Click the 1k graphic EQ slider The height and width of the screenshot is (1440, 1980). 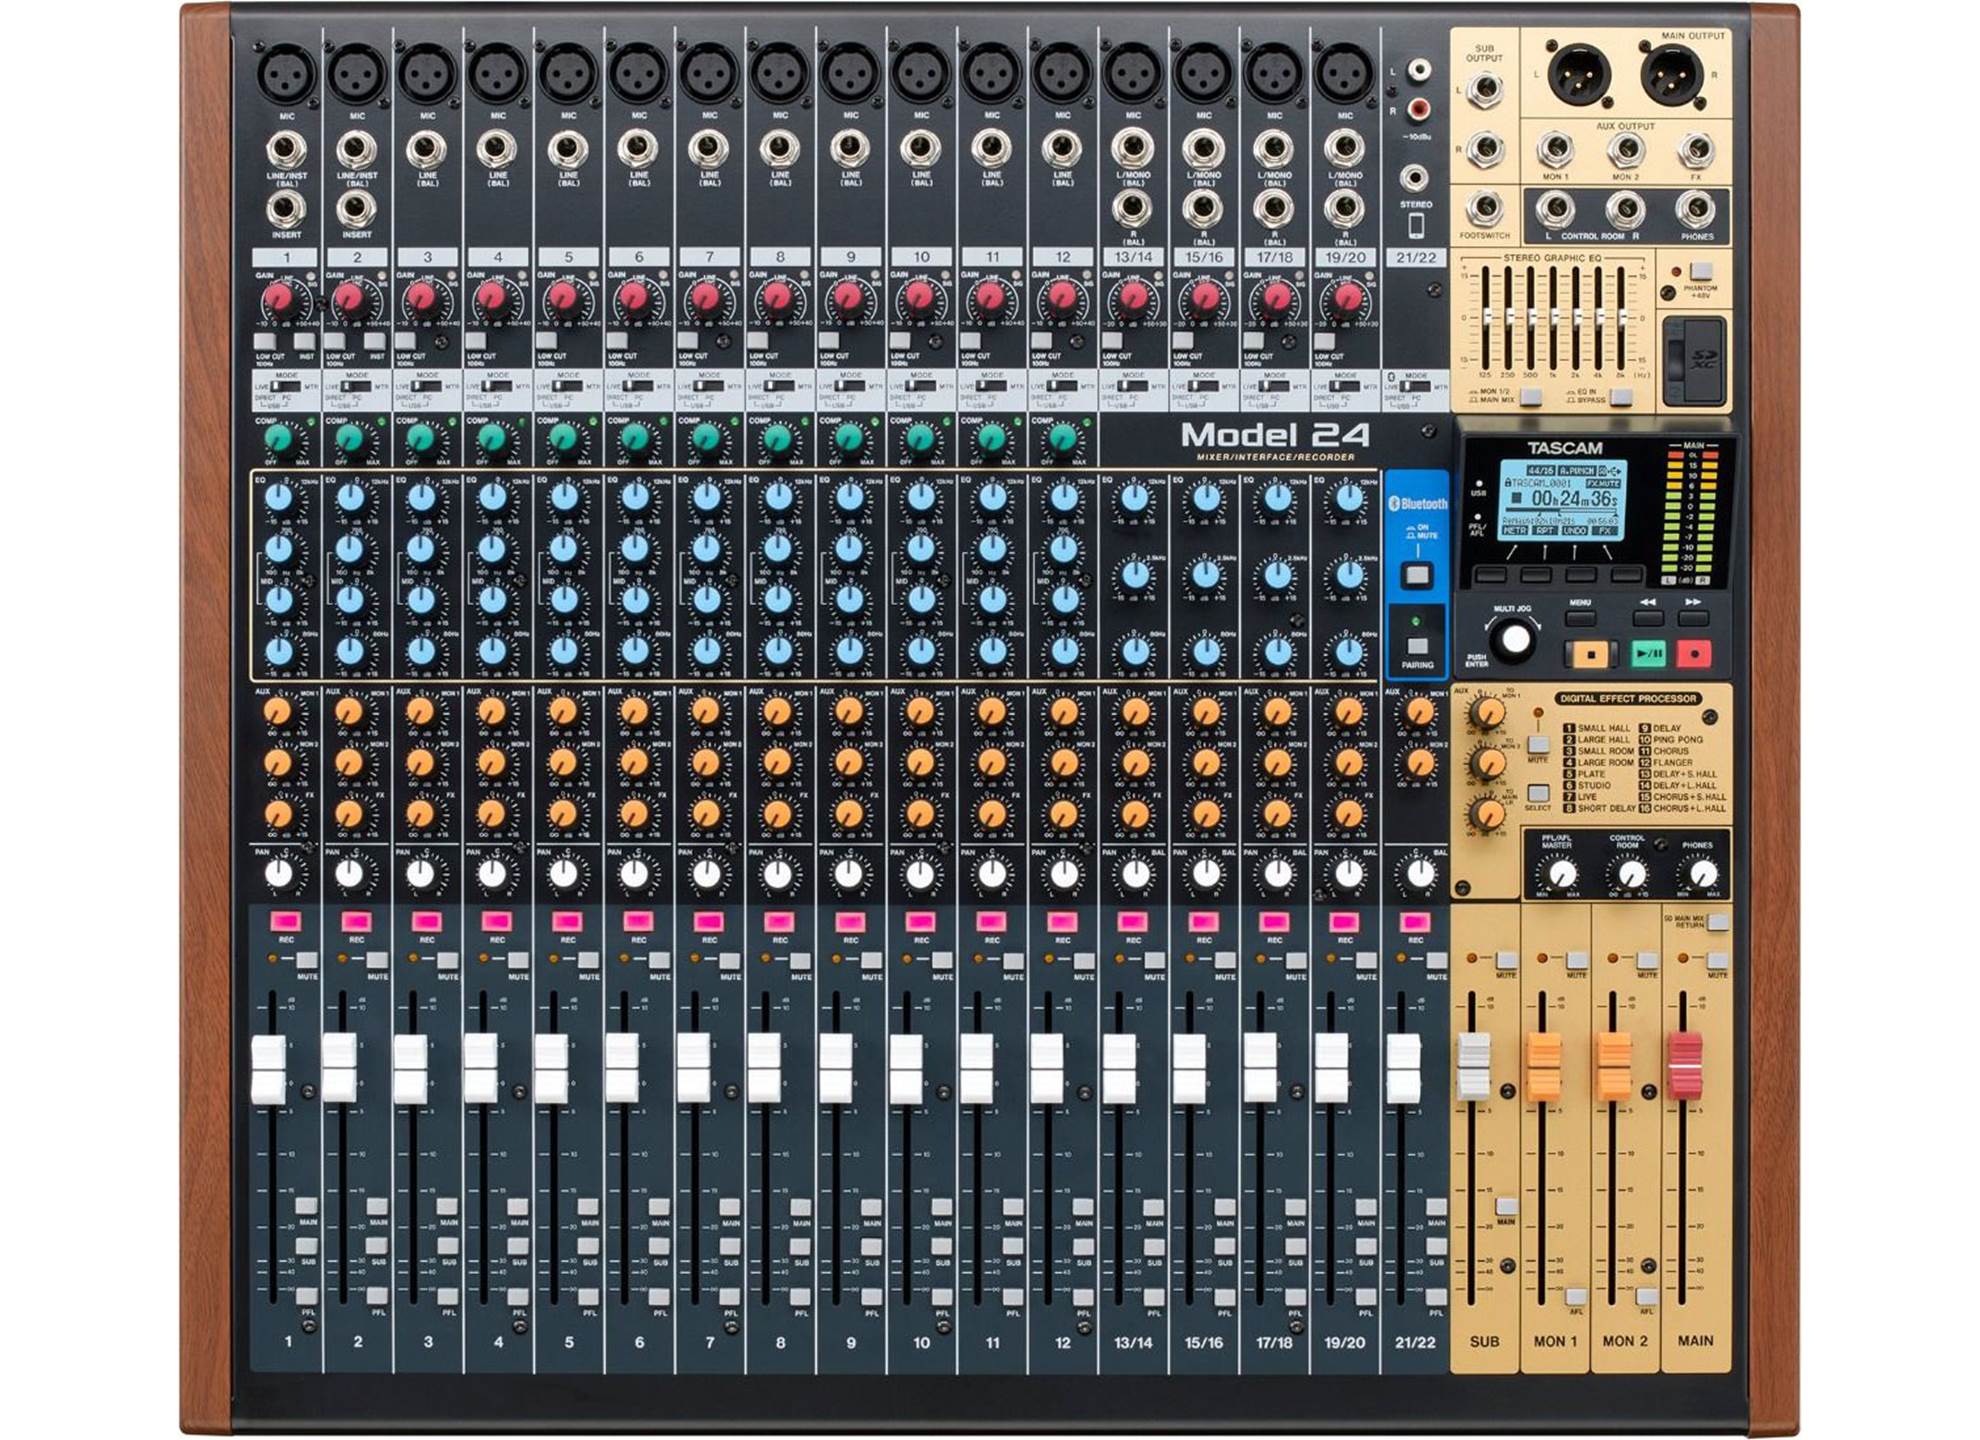coord(1555,318)
